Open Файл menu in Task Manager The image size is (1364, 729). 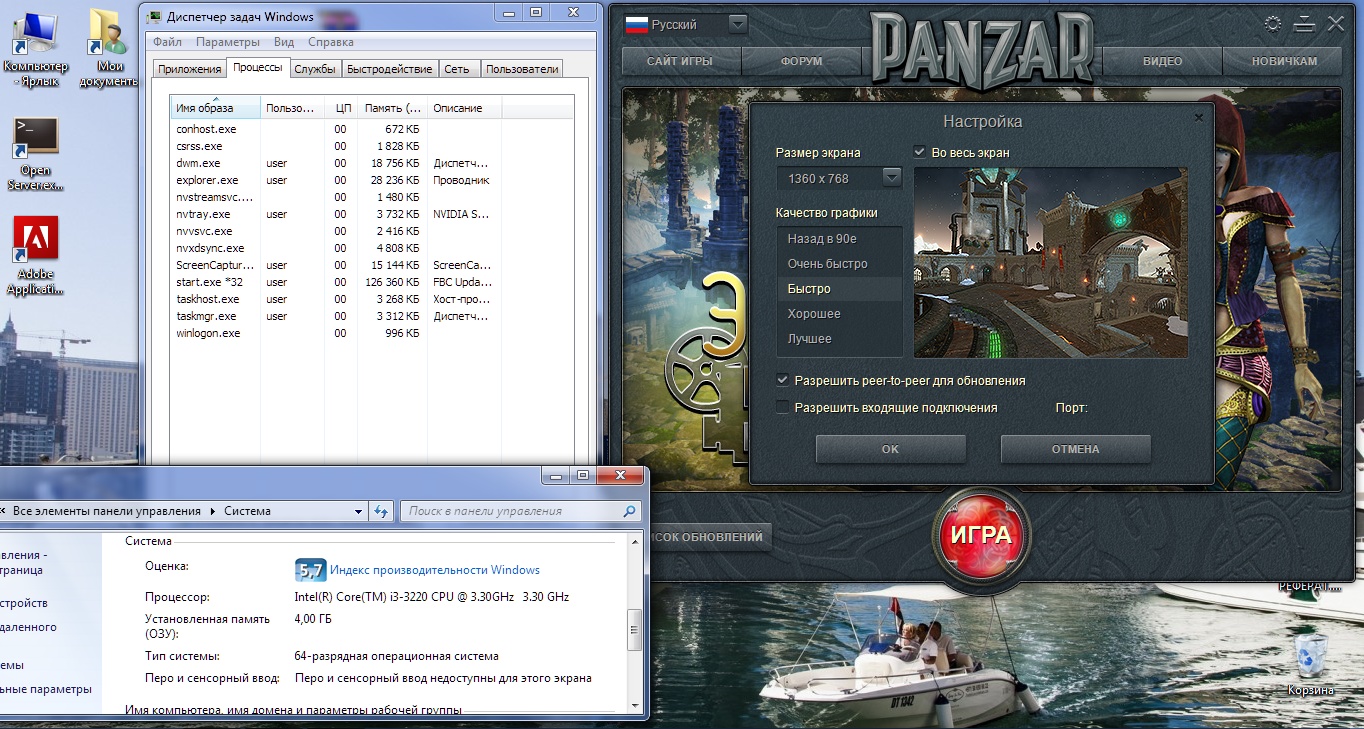click(167, 42)
